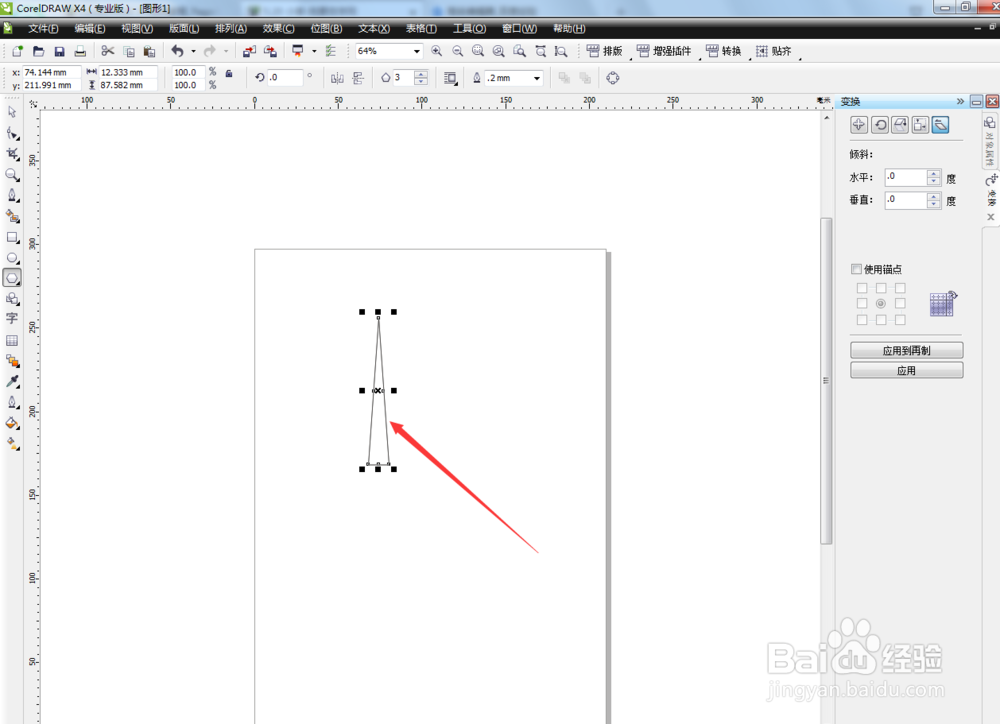Select the Ellipse tool
This screenshot has width=1000, height=724.
(x=12, y=258)
